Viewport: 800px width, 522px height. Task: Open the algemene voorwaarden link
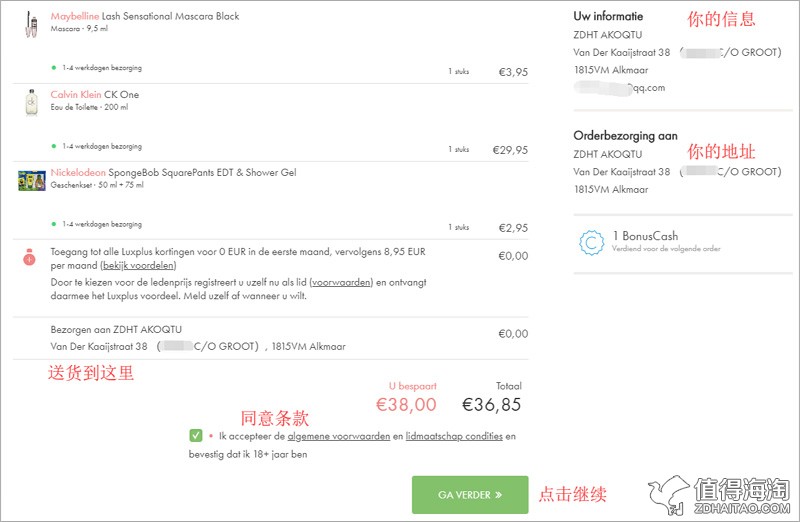pos(339,436)
